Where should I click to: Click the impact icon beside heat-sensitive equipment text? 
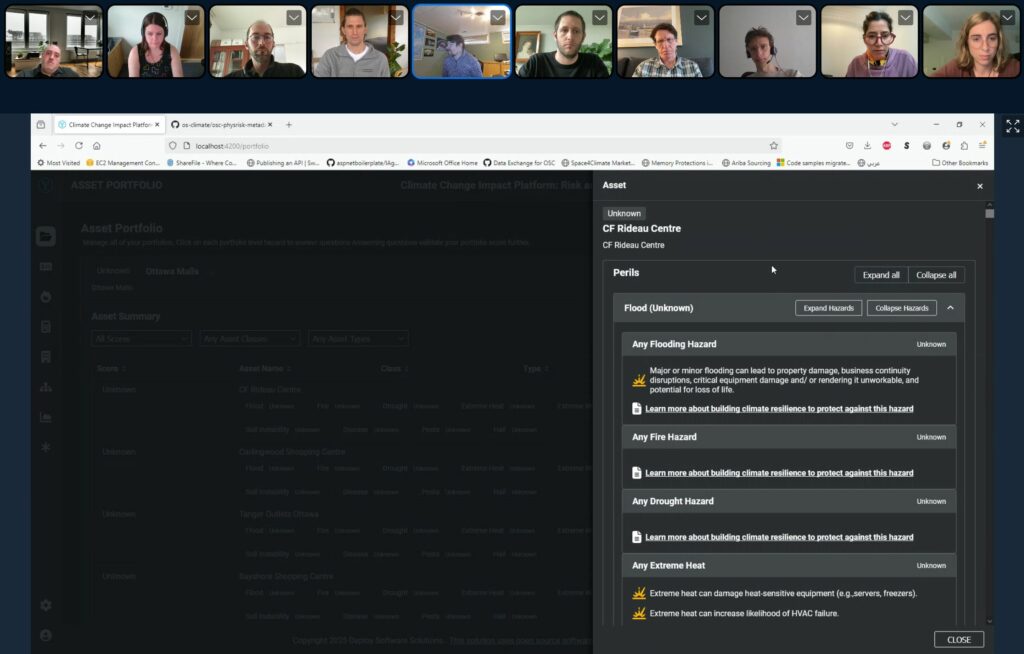pyautogui.click(x=639, y=593)
